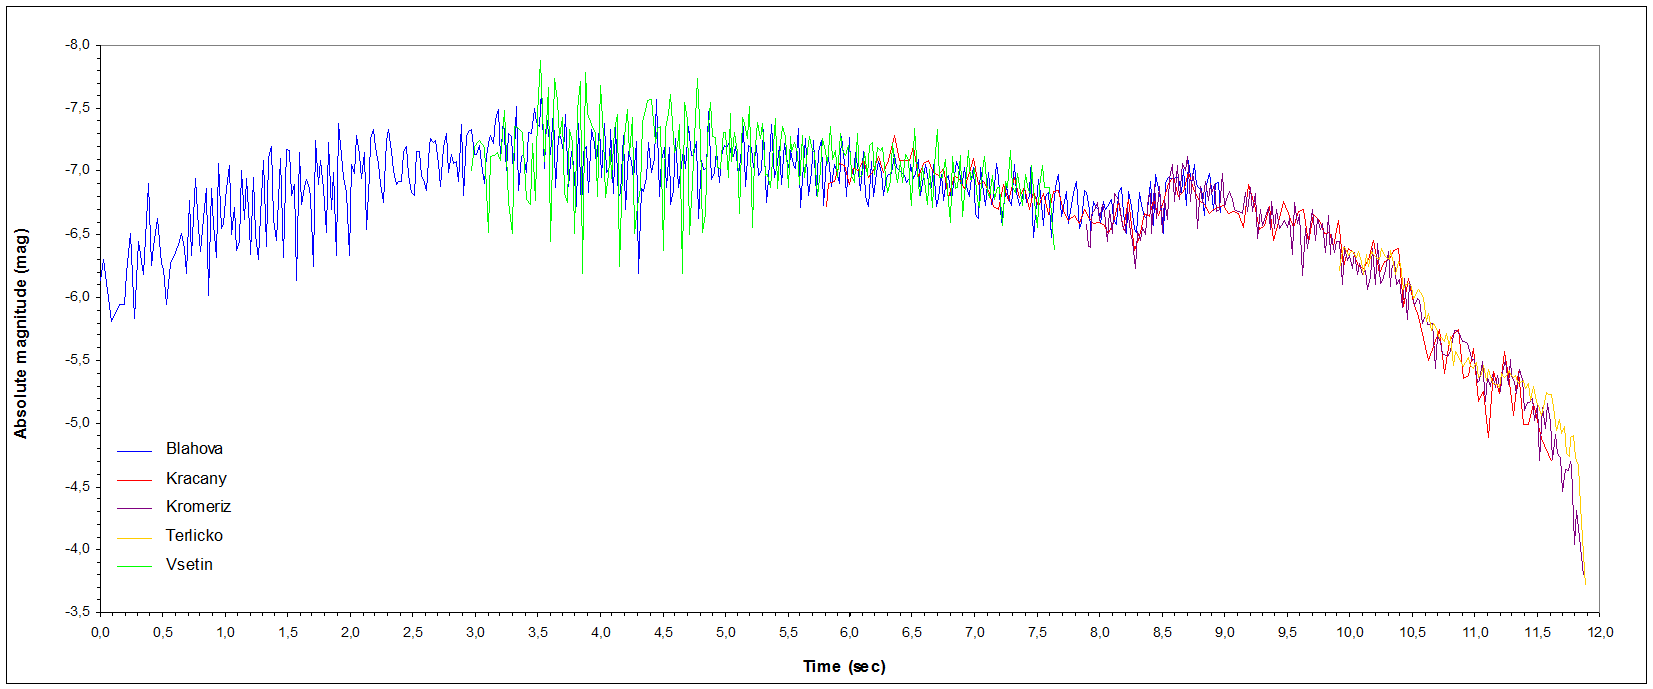1653x689 pixels.
Task: Click the 3,5 tick label on time axis
Action: pos(538,632)
